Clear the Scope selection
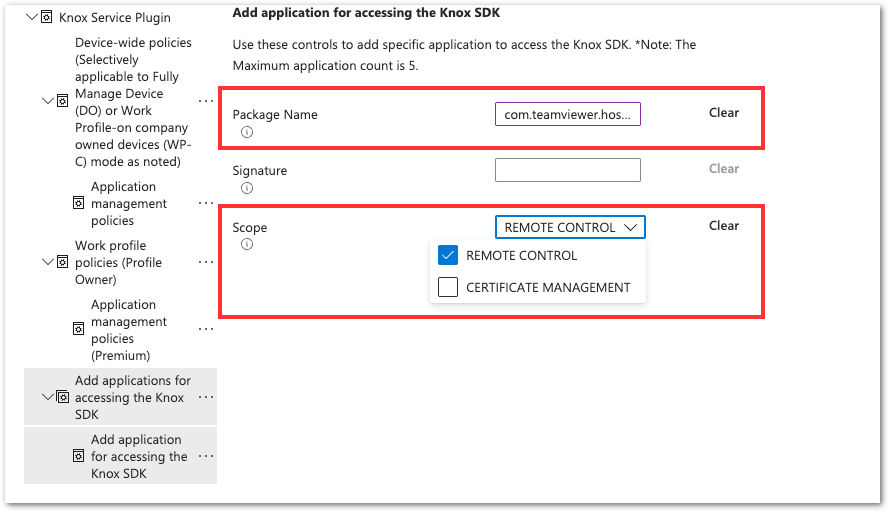This screenshot has width=889, height=512. point(723,226)
